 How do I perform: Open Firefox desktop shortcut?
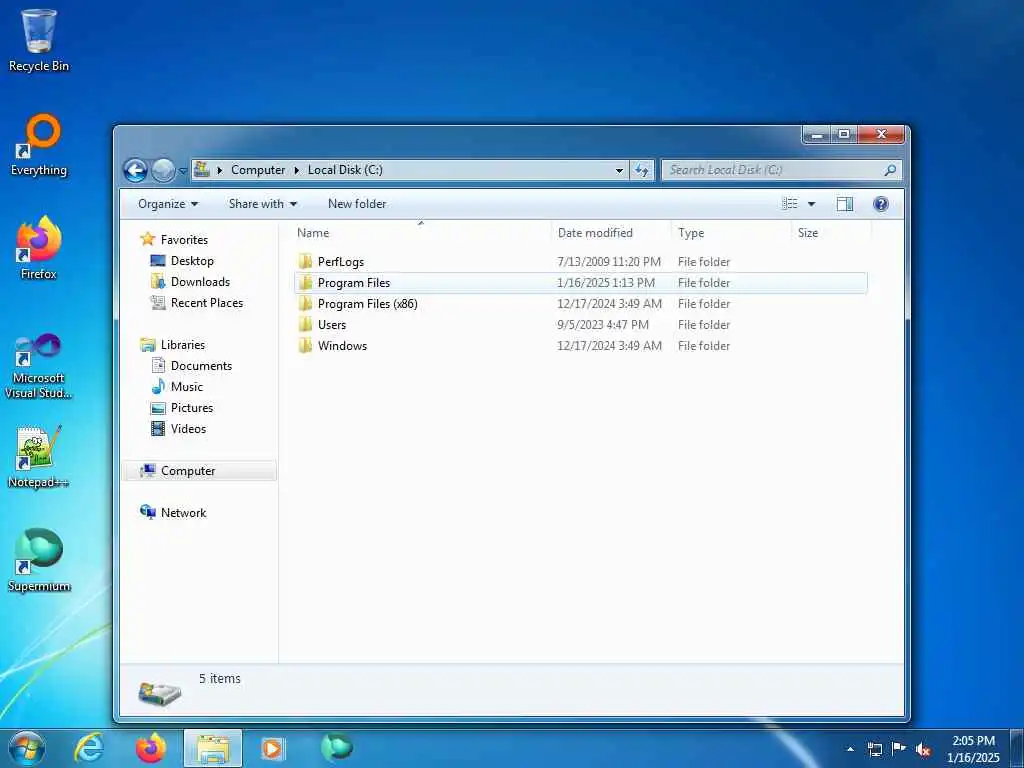click(x=39, y=248)
